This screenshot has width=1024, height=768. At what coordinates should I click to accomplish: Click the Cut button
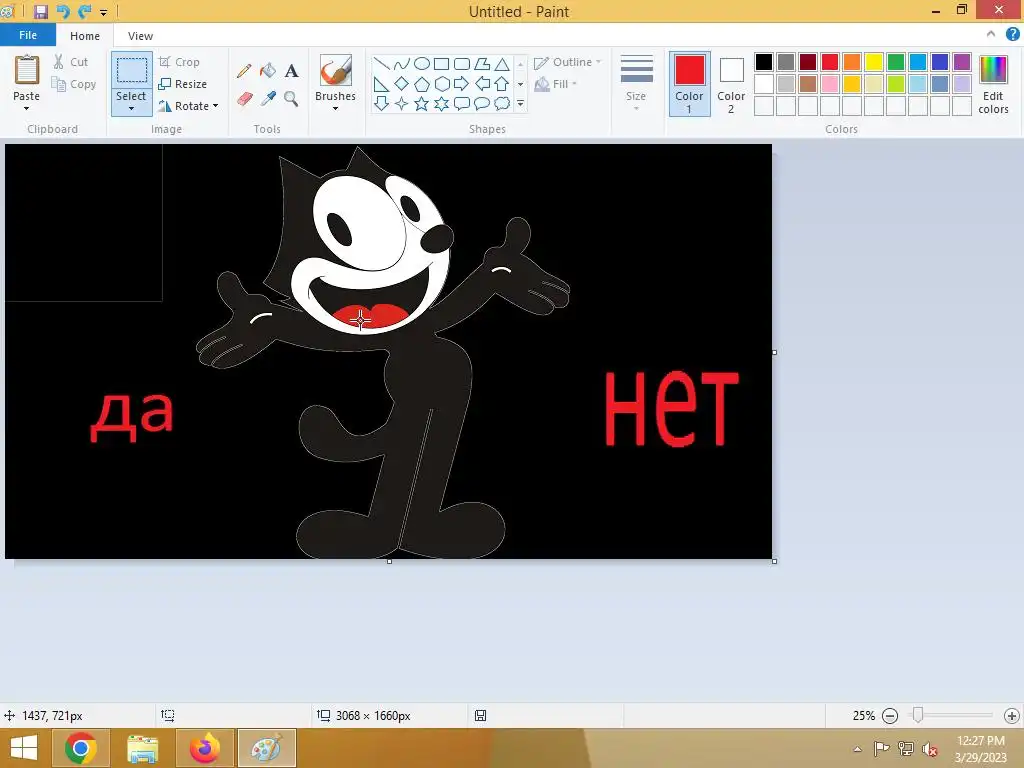pyautogui.click(x=71, y=62)
